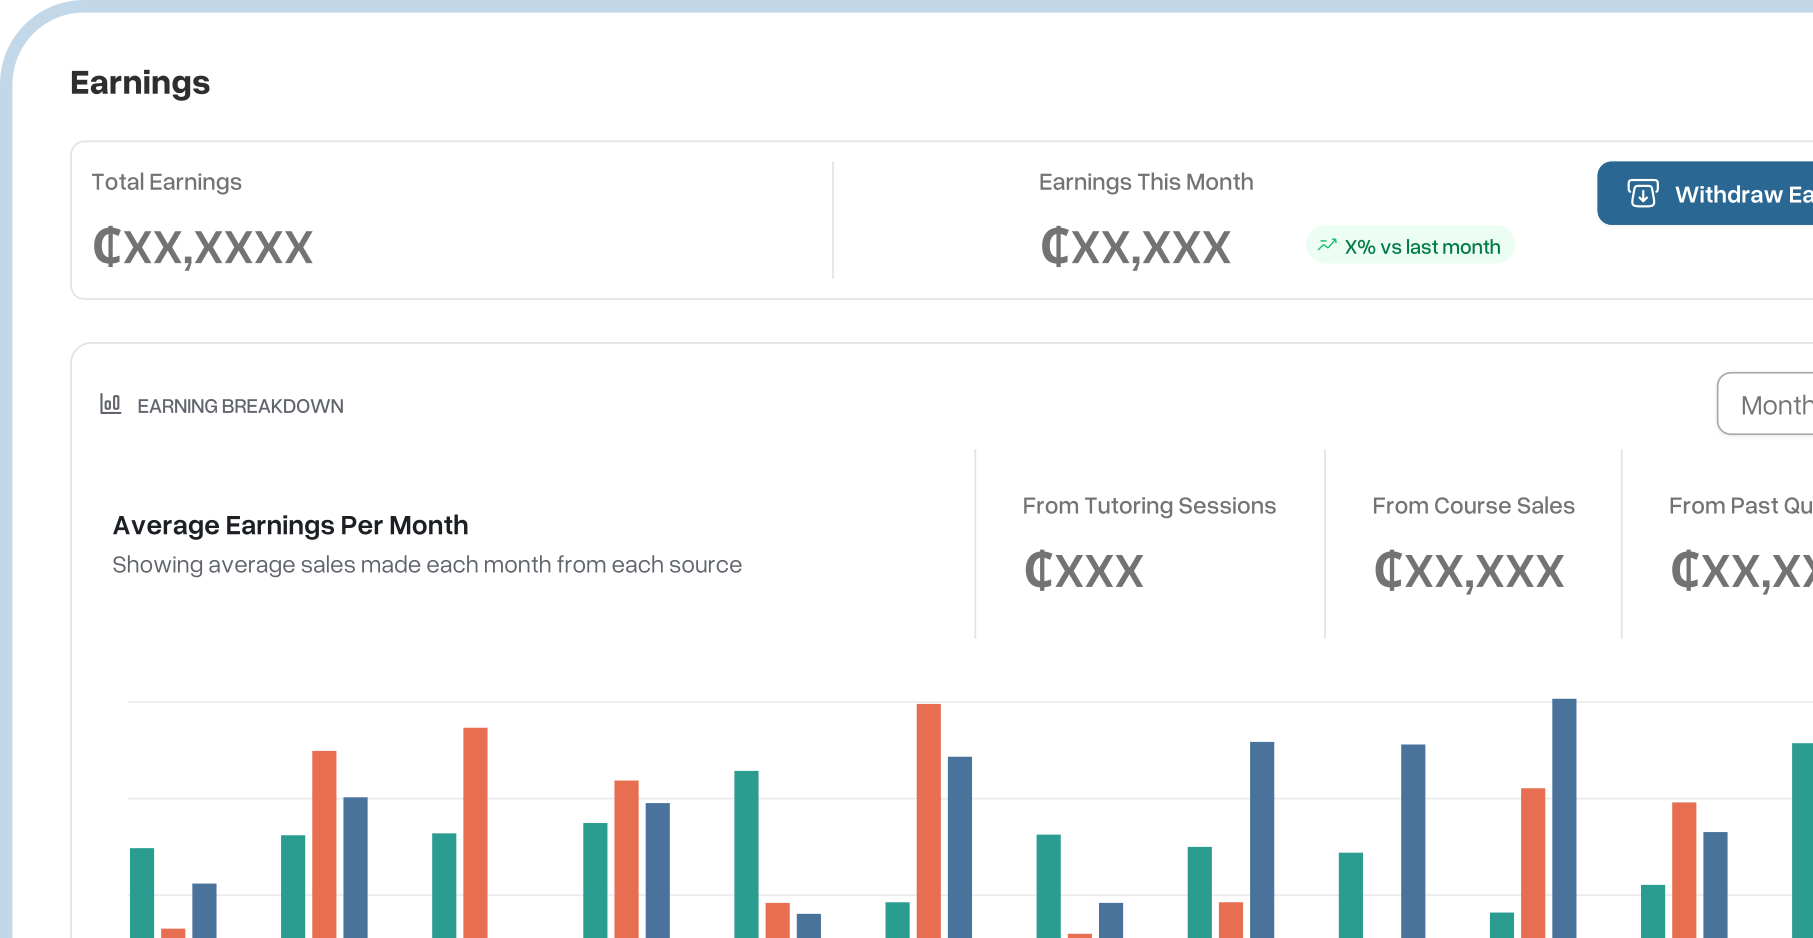Select the From Course Sales label
Screen dimensions: 1813x938
pyautogui.click(x=1473, y=506)
